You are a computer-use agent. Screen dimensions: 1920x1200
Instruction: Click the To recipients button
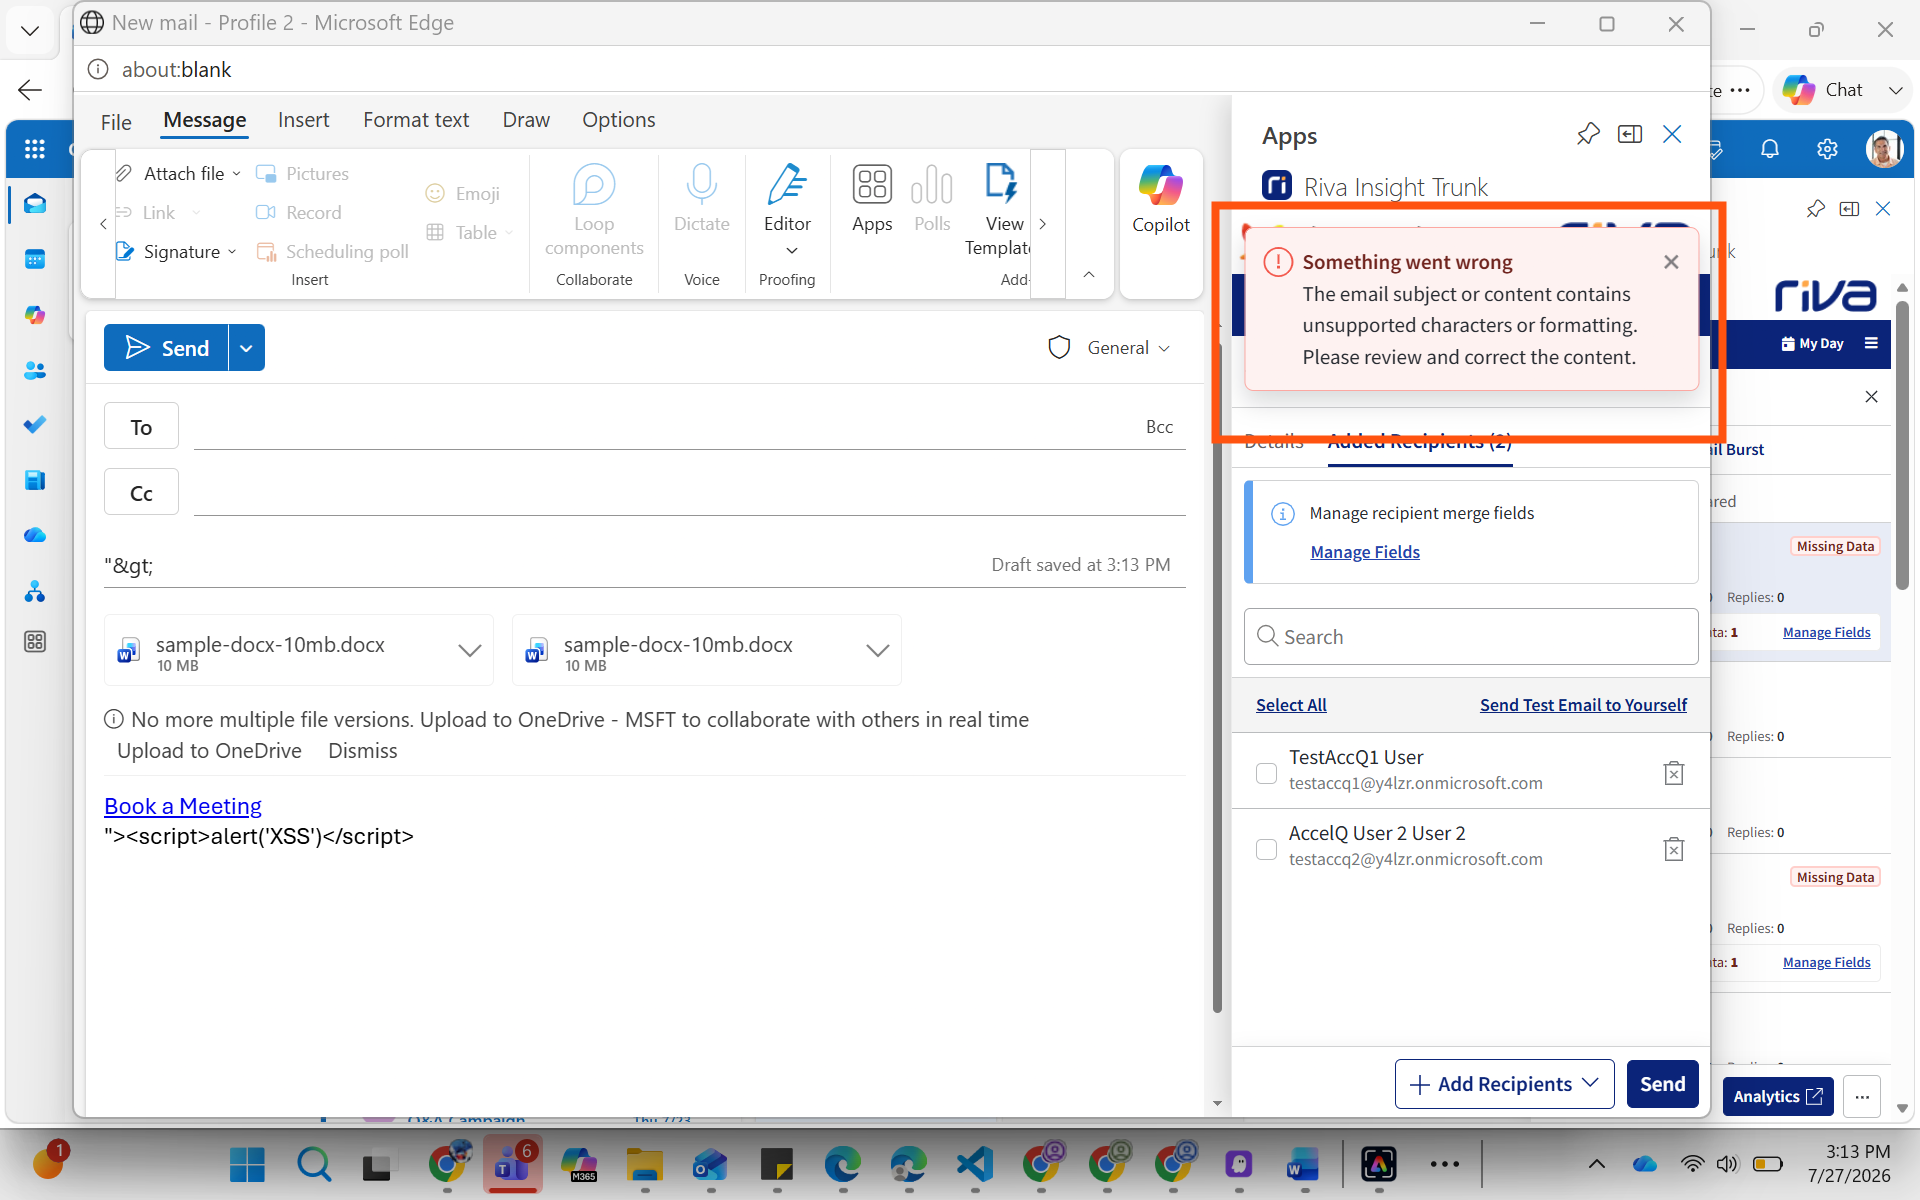click(141, 427)
